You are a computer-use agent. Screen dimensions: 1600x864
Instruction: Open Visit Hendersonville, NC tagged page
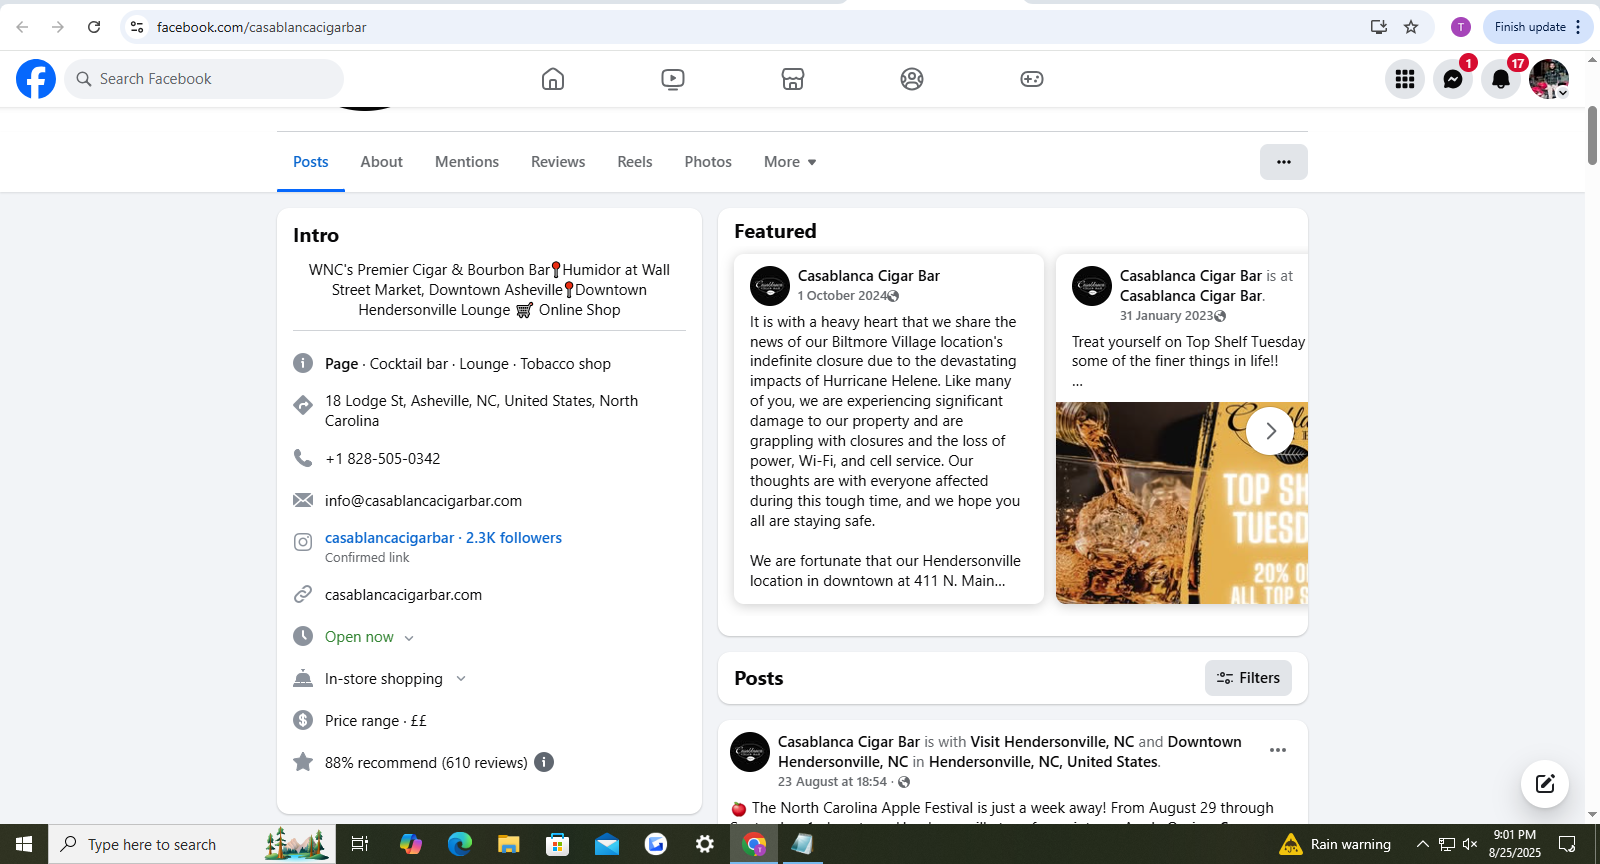[1052, 742]
